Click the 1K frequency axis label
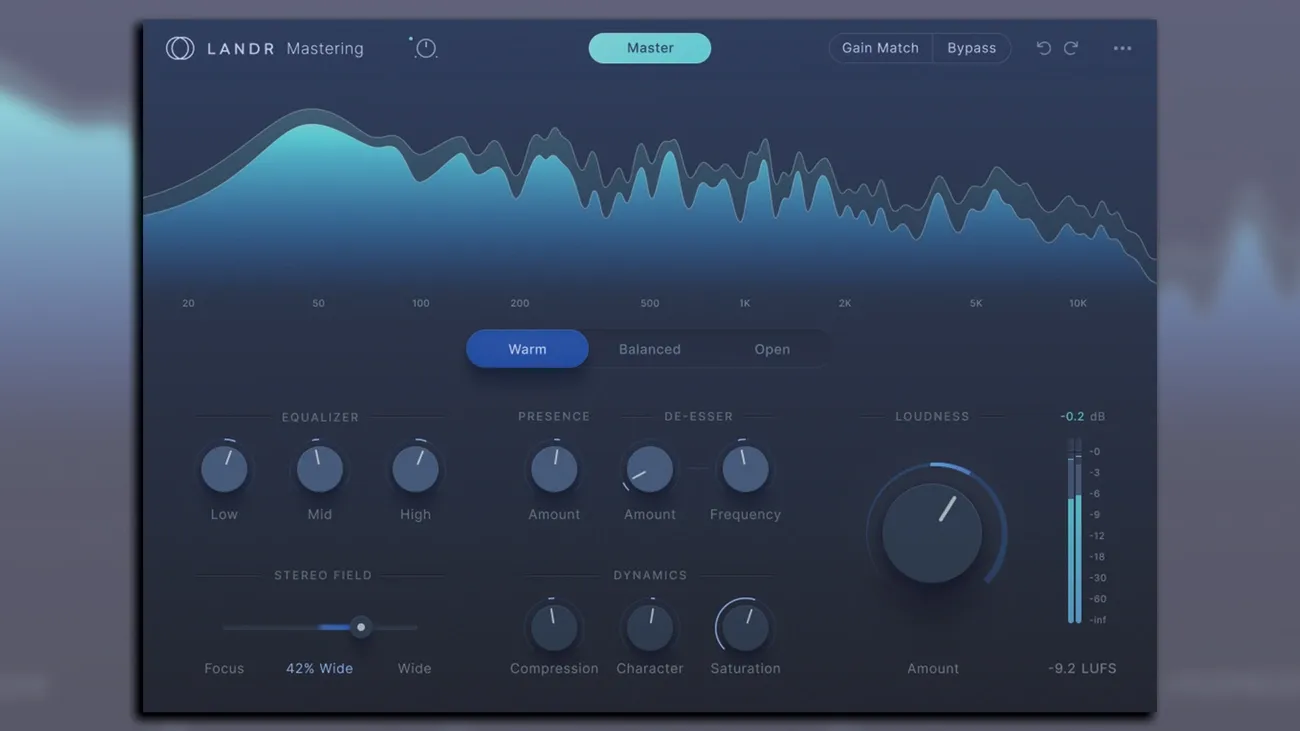 (745, 303)
